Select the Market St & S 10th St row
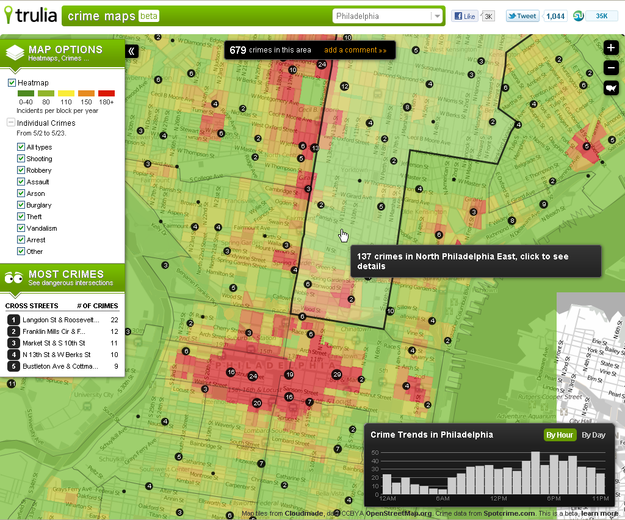Viewport: 625px width, 520px height. point(63,343)
